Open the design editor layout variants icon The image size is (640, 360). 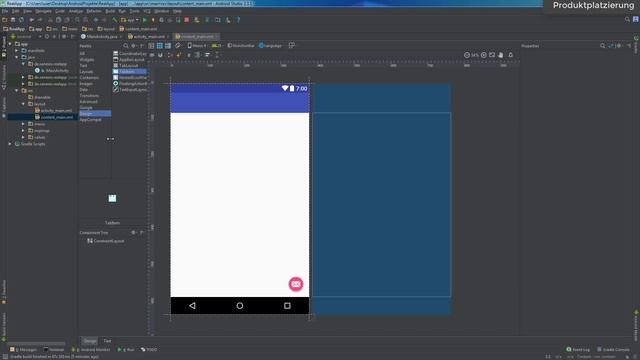click(292, 45)
